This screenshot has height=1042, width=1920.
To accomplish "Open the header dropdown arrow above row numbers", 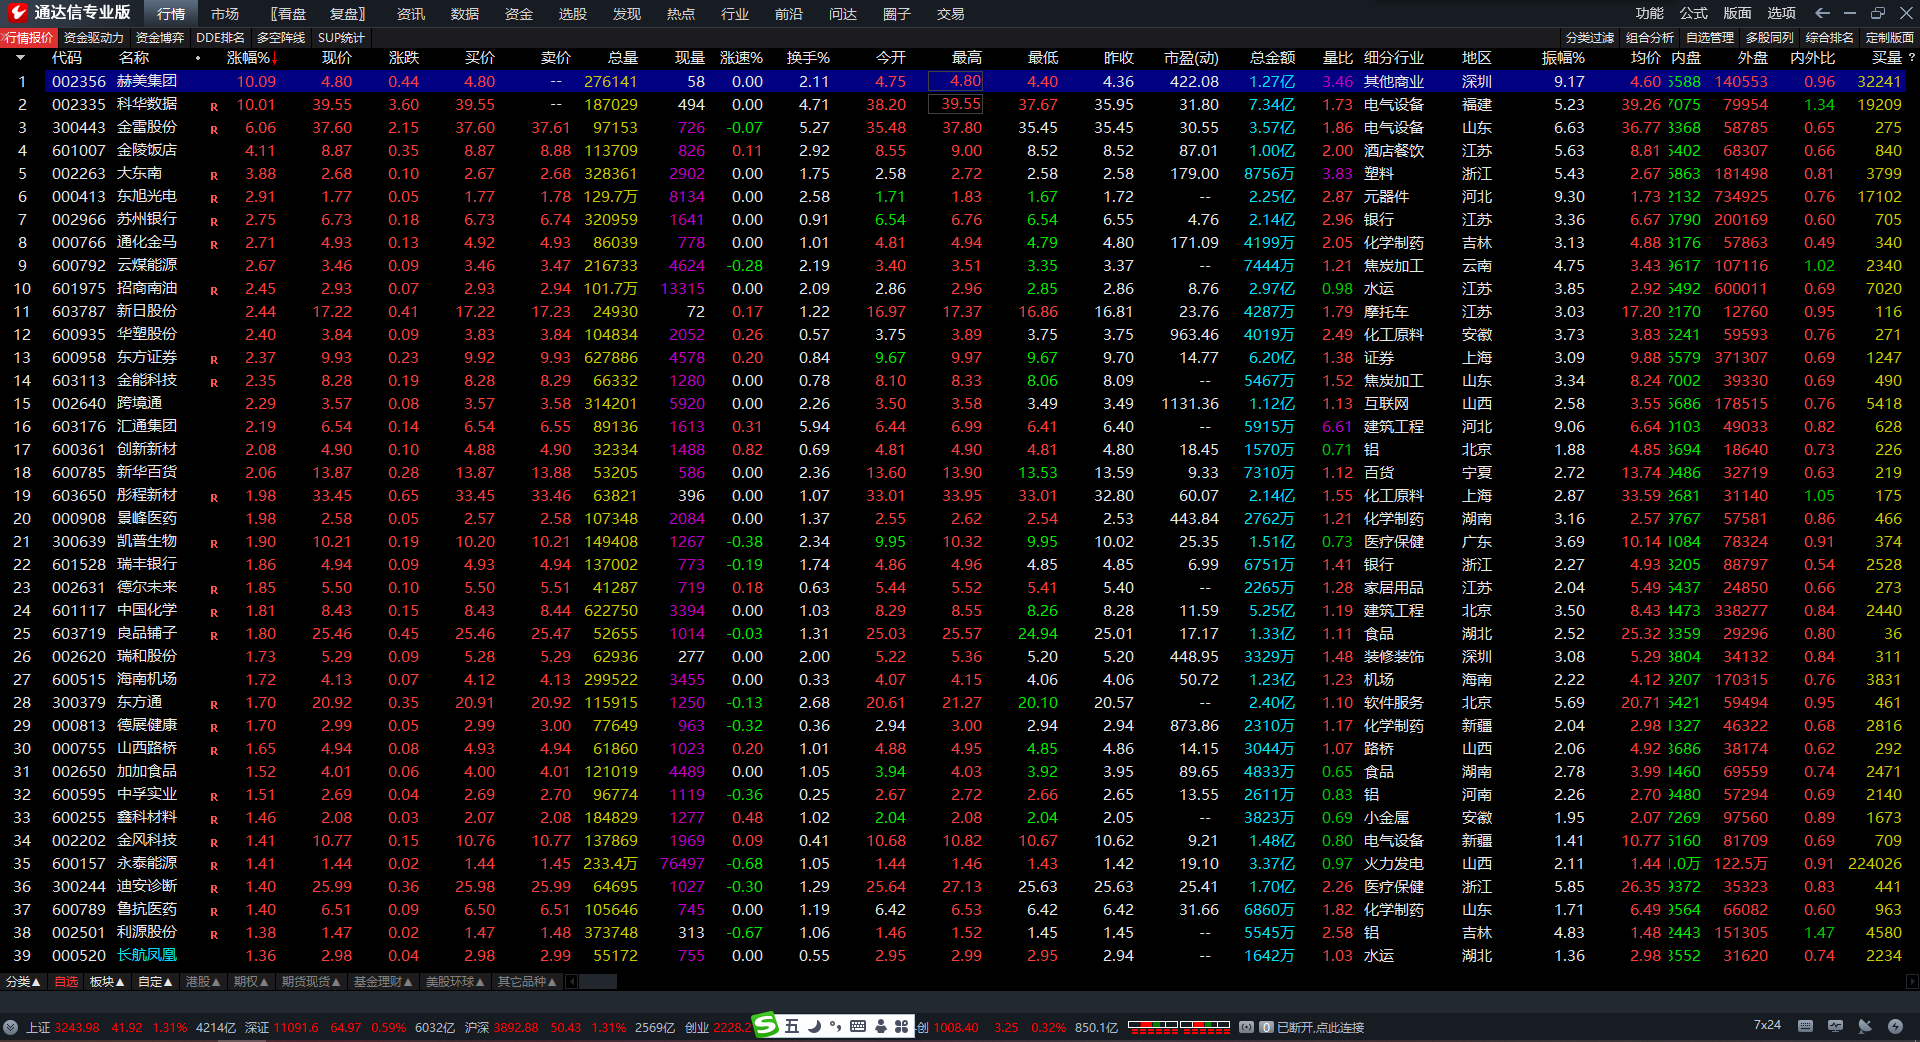I will [x=20, y=58].
